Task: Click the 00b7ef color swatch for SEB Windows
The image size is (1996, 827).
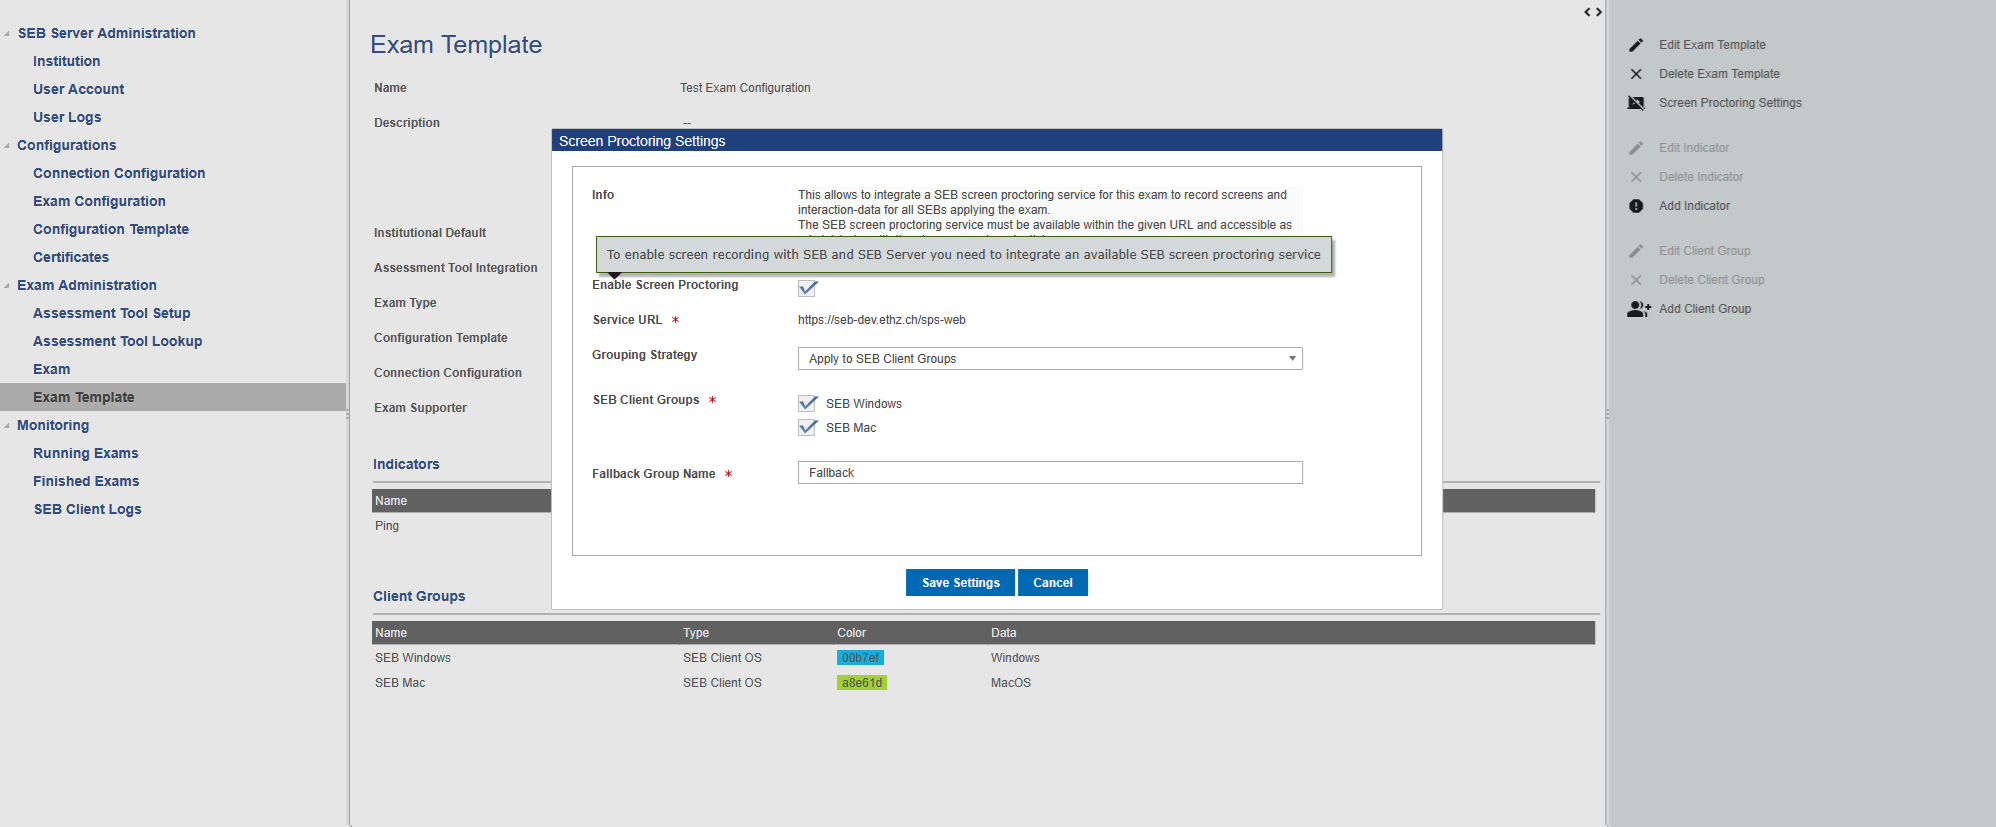Action: 860,658
